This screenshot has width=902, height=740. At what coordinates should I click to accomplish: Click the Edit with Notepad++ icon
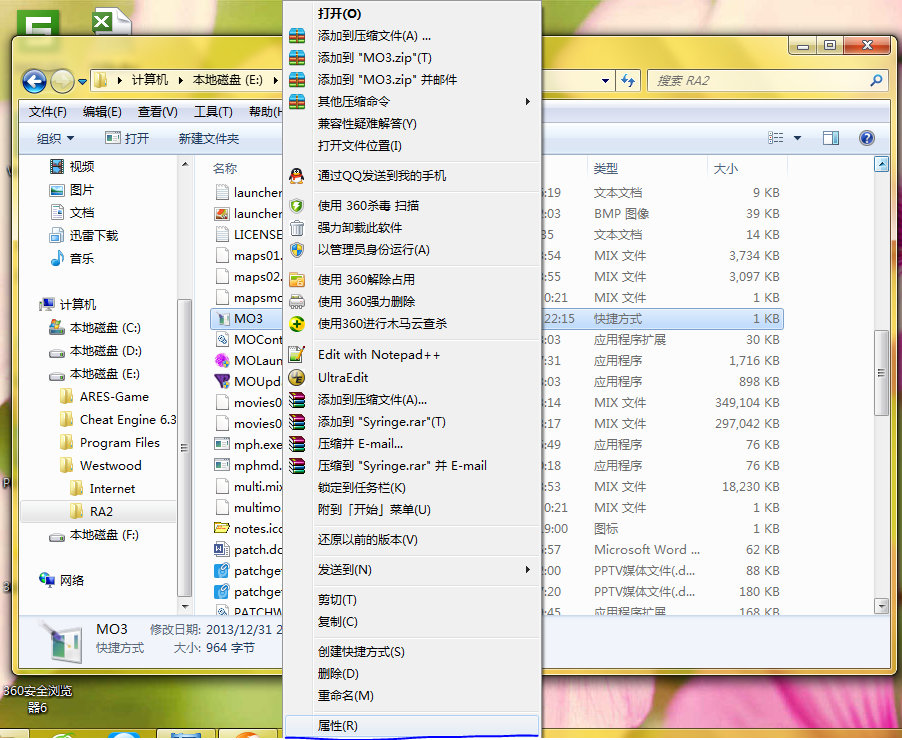click(297, 354)
